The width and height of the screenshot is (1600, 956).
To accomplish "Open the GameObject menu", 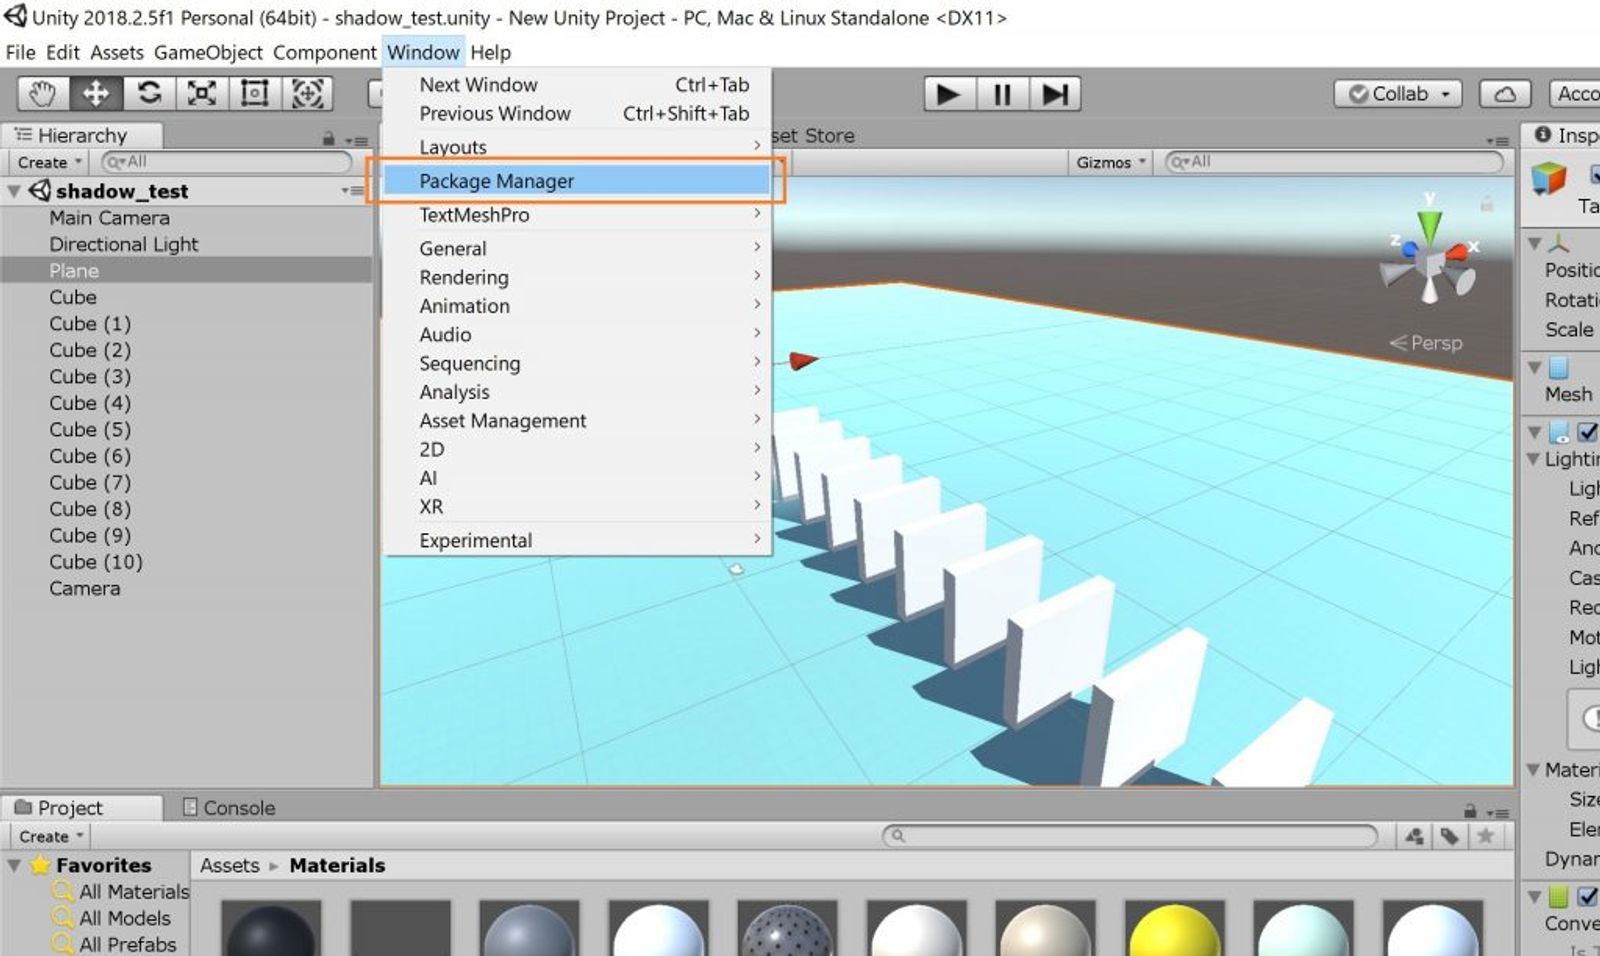I will 208,52.
